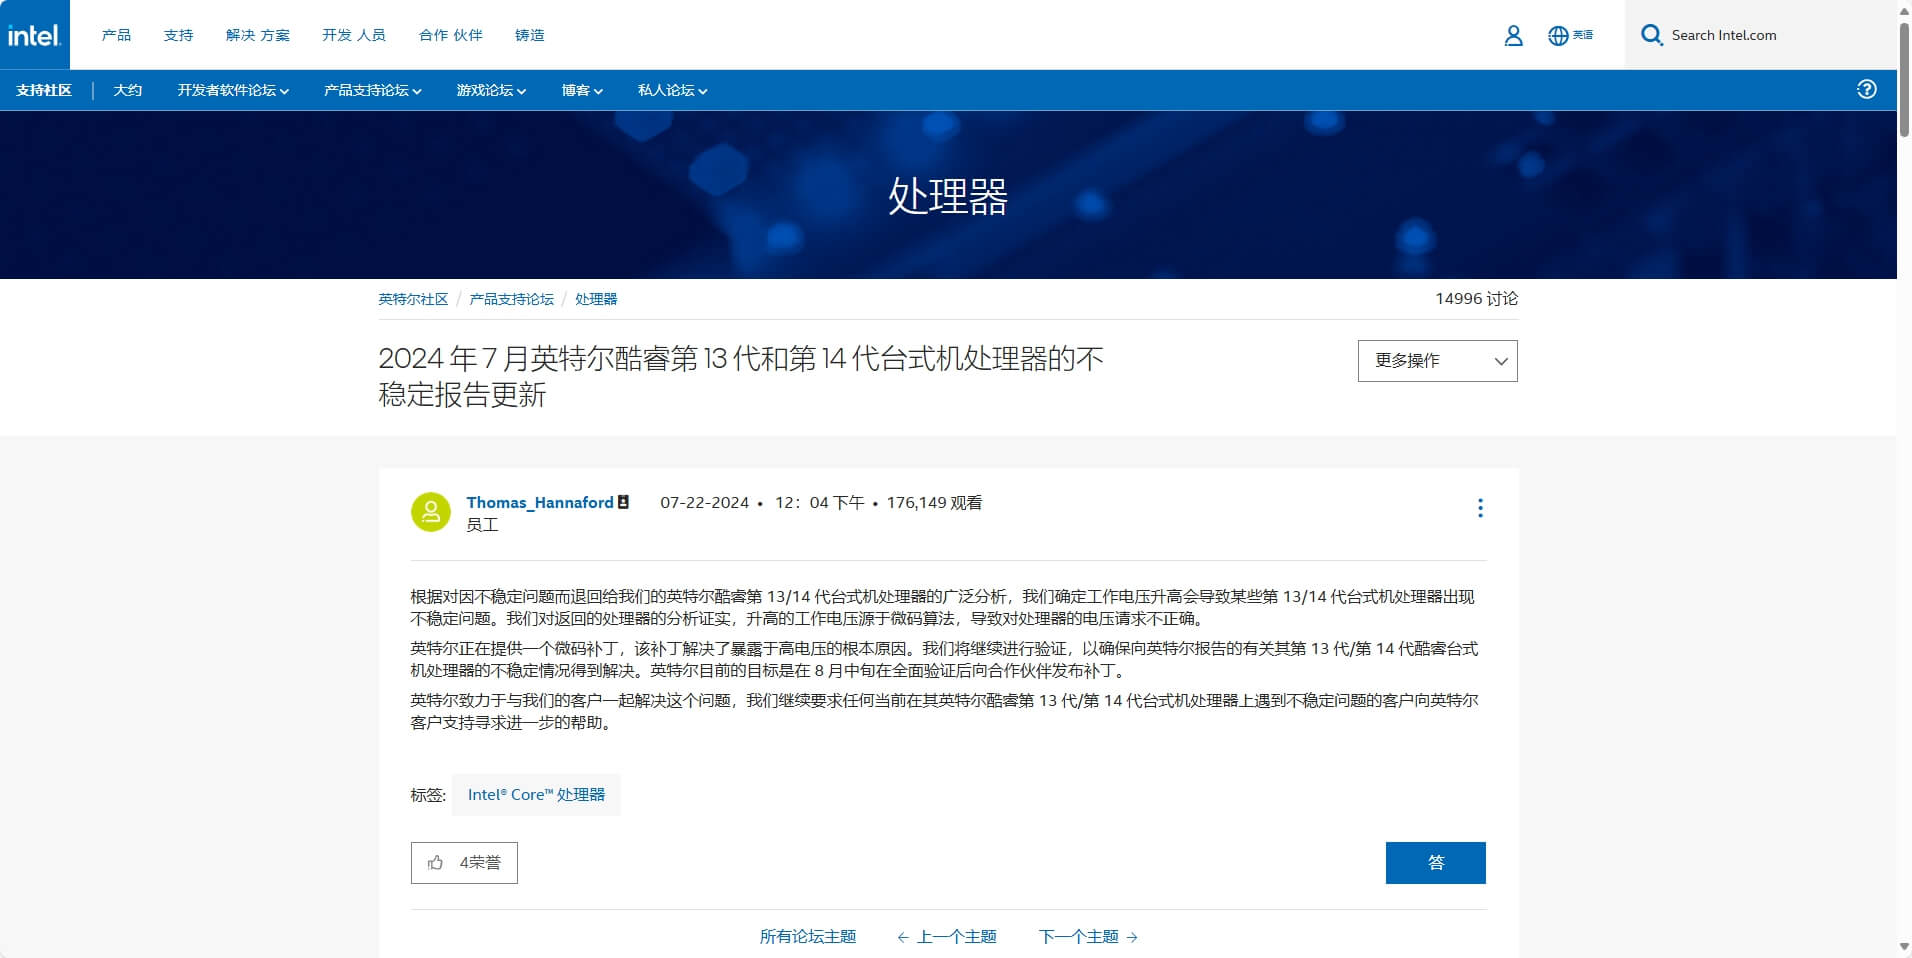Open the three-dot post options menu

tap(1480, 508)
